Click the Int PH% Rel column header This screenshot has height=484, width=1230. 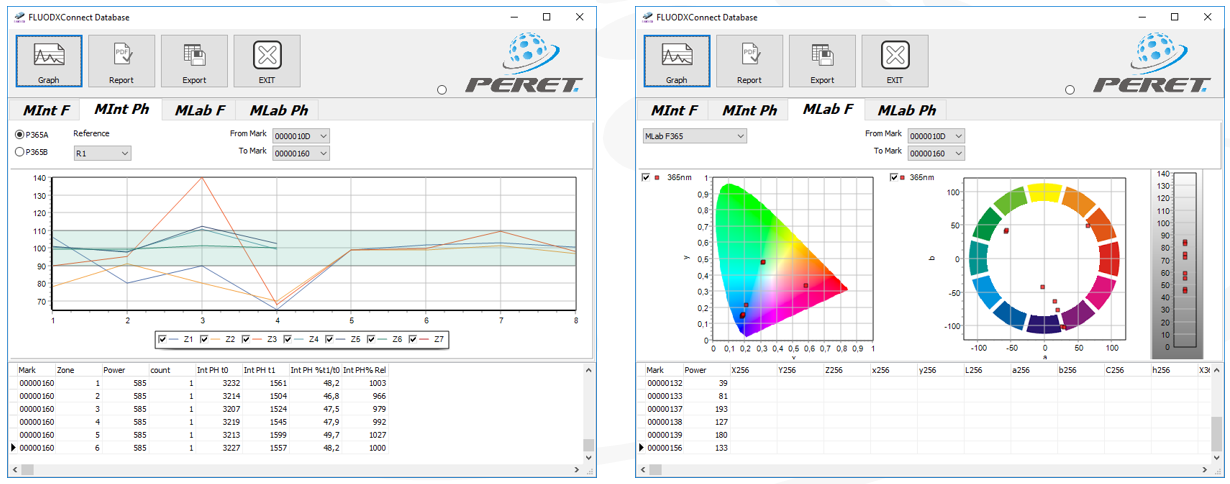(364, 369)
